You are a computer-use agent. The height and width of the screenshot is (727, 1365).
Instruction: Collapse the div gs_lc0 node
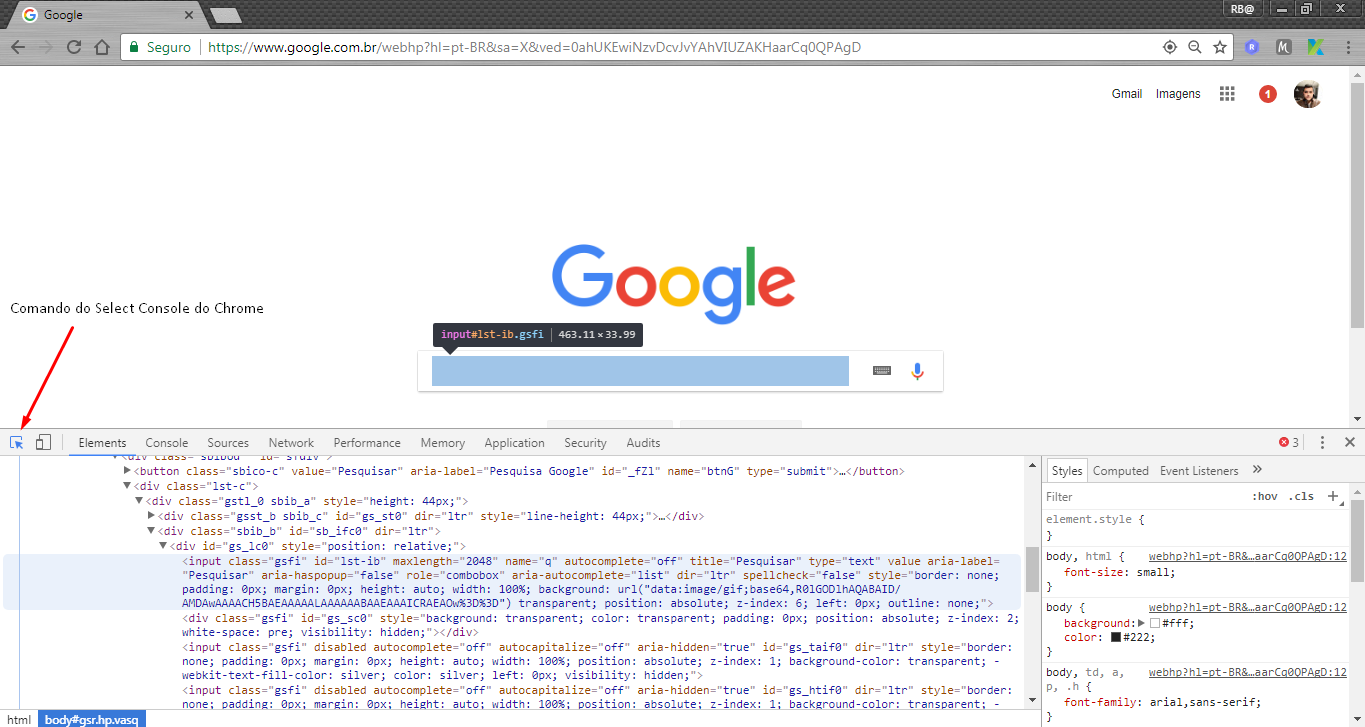click(163, 546)
